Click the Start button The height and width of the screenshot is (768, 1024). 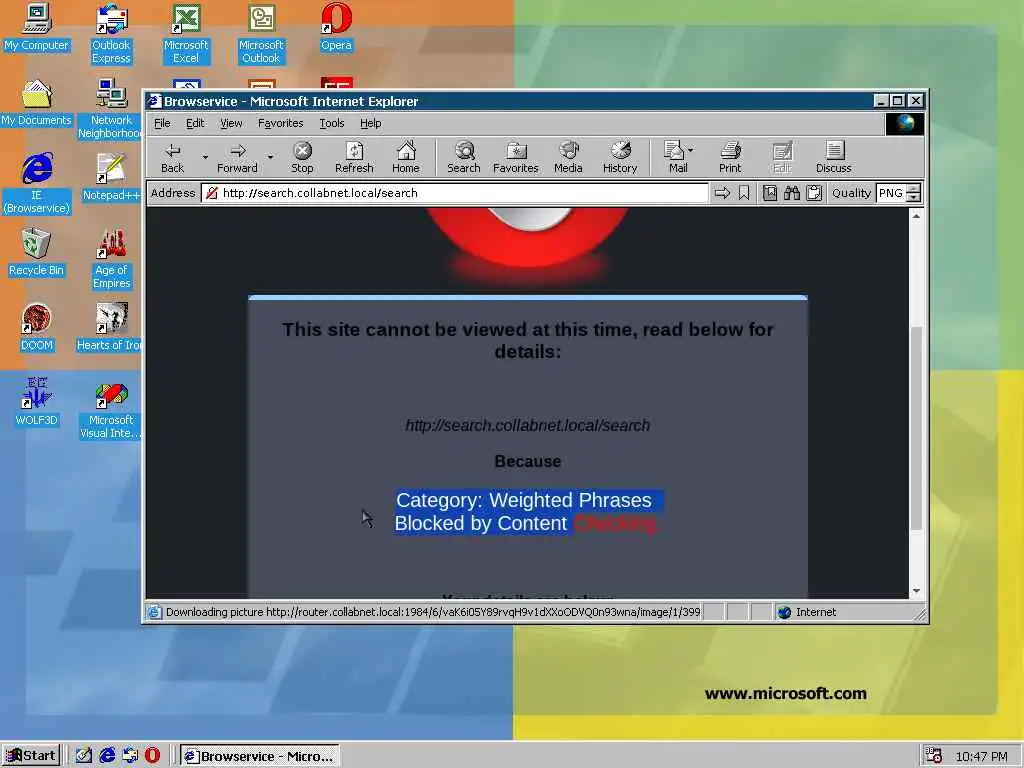click(31, 756)
